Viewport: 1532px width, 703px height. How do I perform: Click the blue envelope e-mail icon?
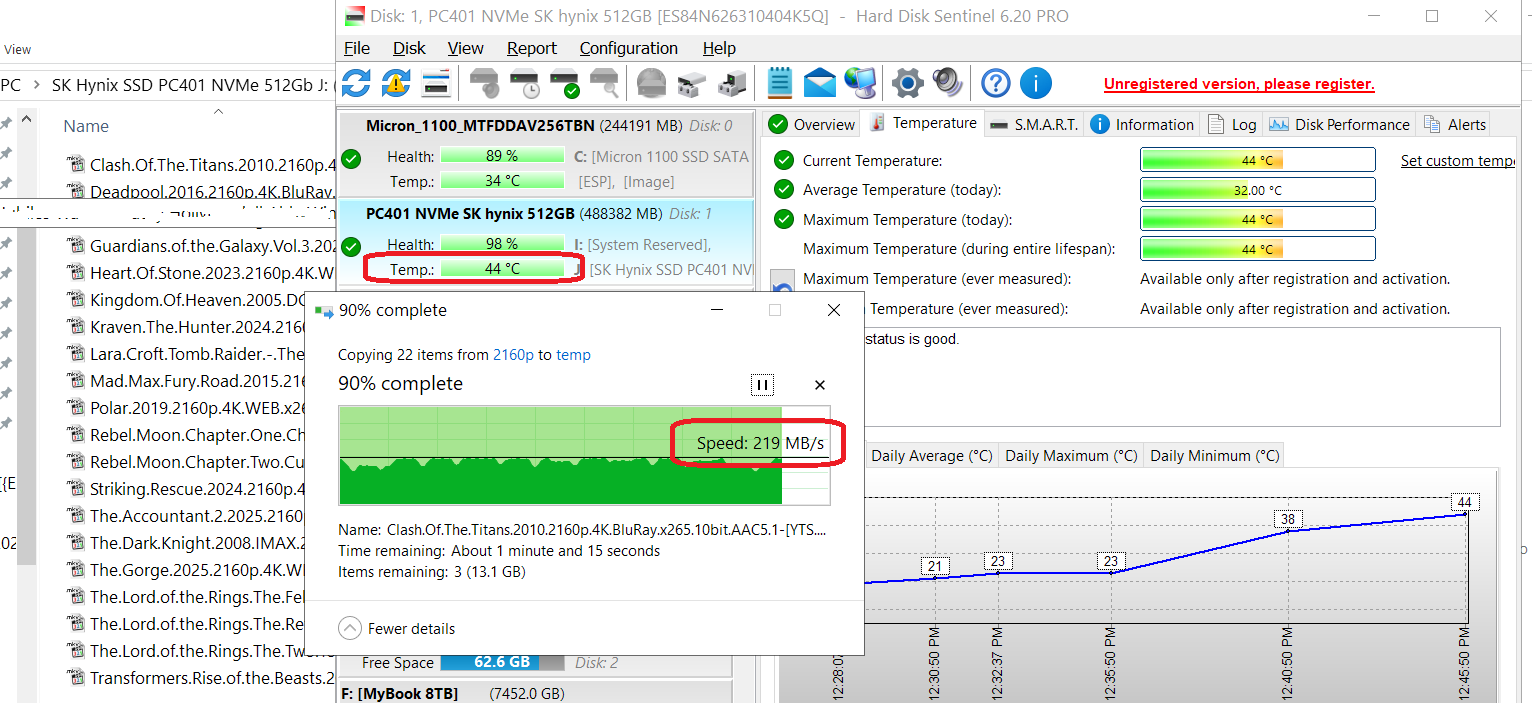819,83
